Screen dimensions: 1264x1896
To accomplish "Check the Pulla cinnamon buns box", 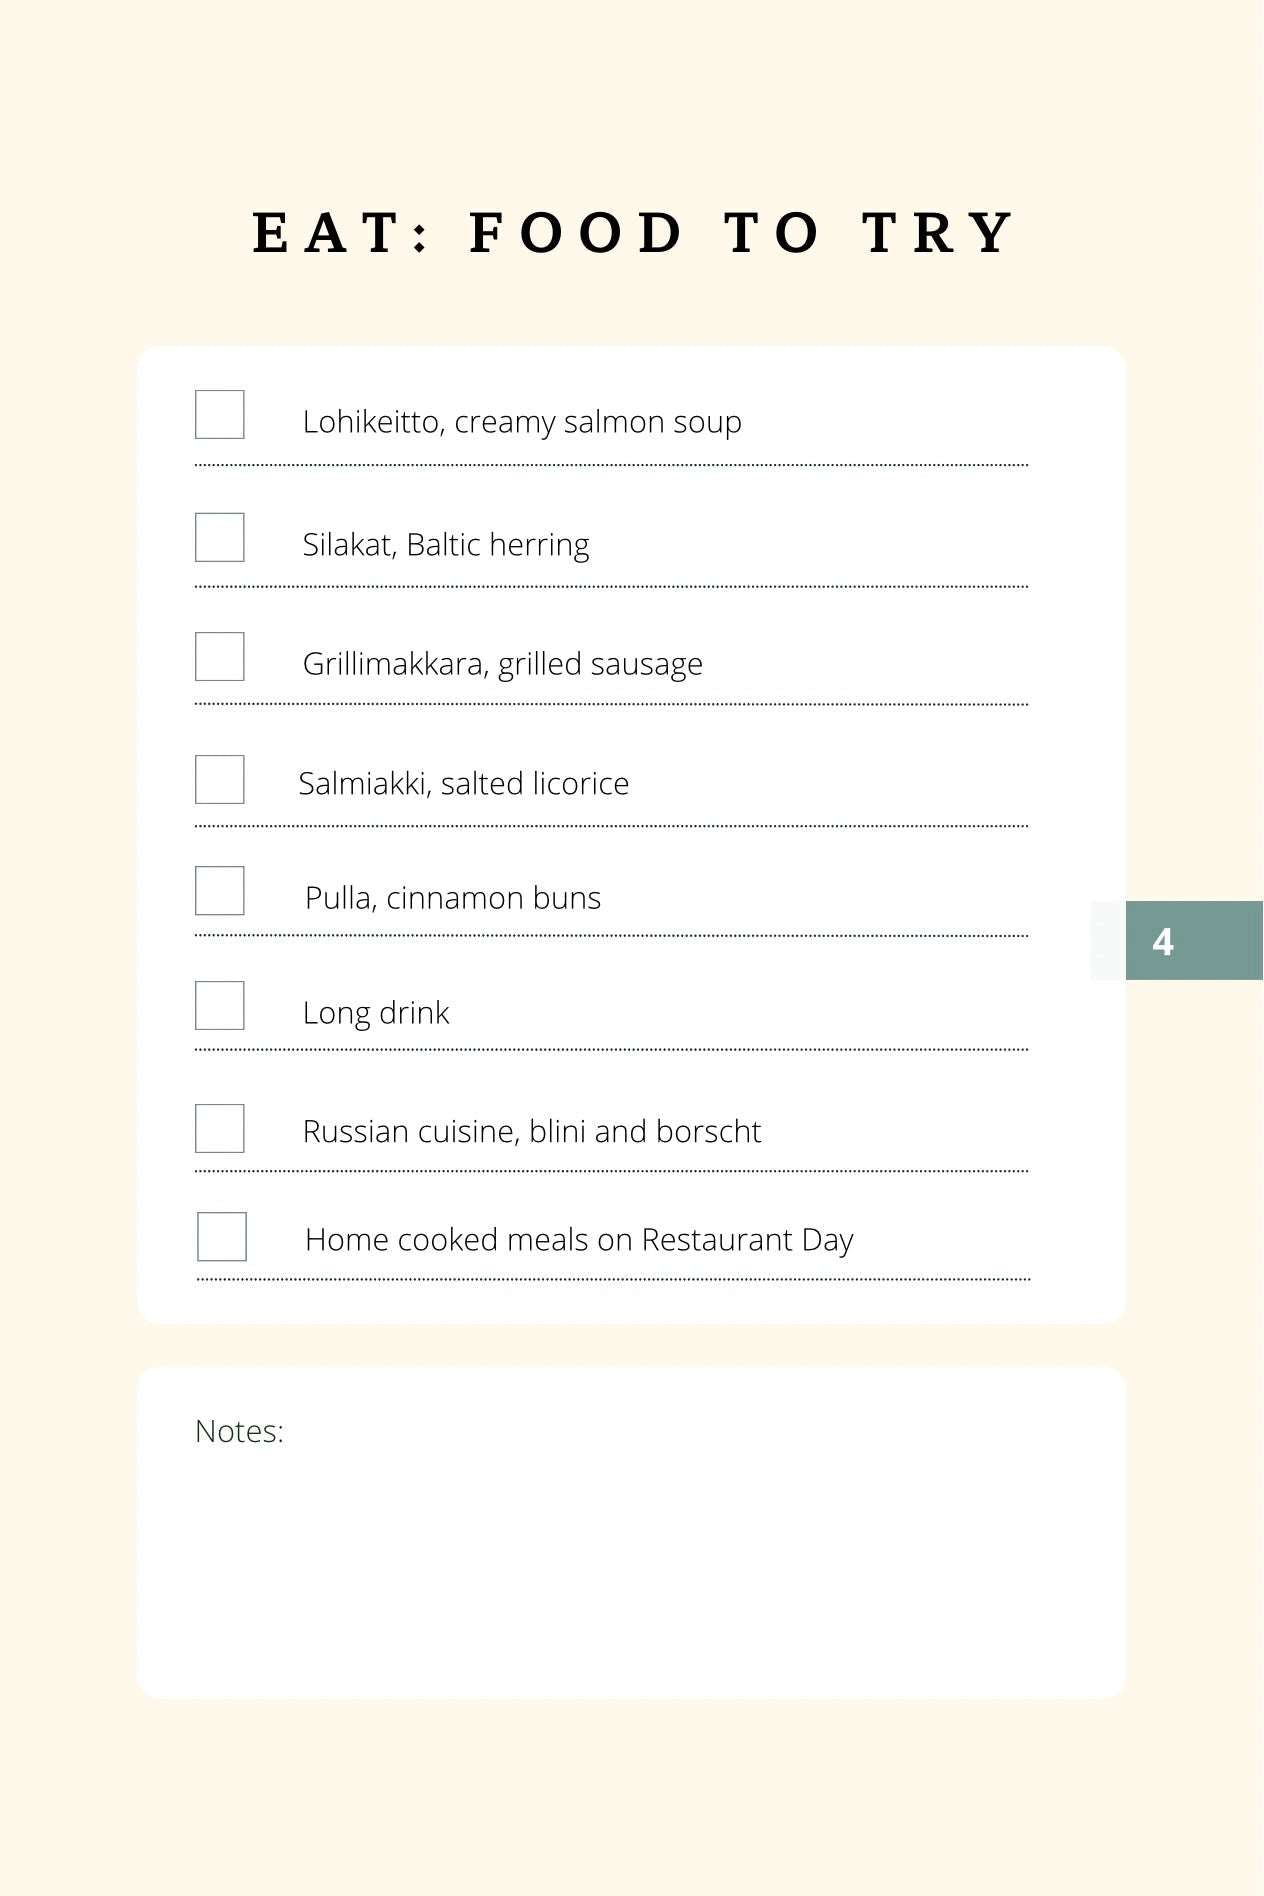I will tap(220, 890).
